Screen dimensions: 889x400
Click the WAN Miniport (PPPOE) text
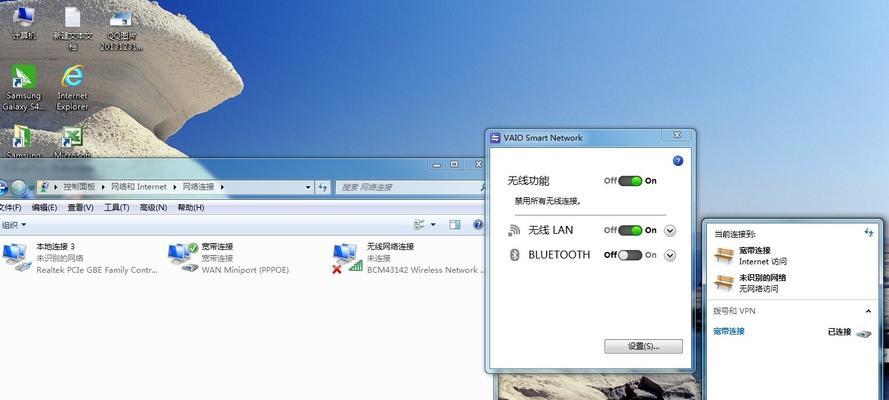pyautogui.click(x=245, y=270)
